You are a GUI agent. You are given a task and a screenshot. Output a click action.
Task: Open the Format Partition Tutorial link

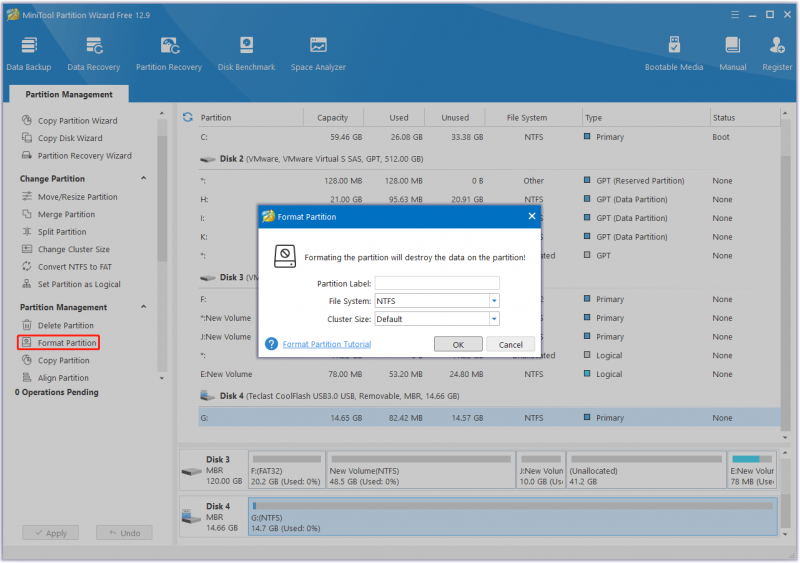click(x=327, y=345)
